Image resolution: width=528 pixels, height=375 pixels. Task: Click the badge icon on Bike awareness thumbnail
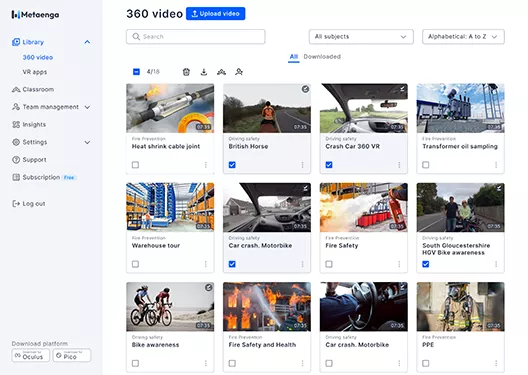coord(209,287)
